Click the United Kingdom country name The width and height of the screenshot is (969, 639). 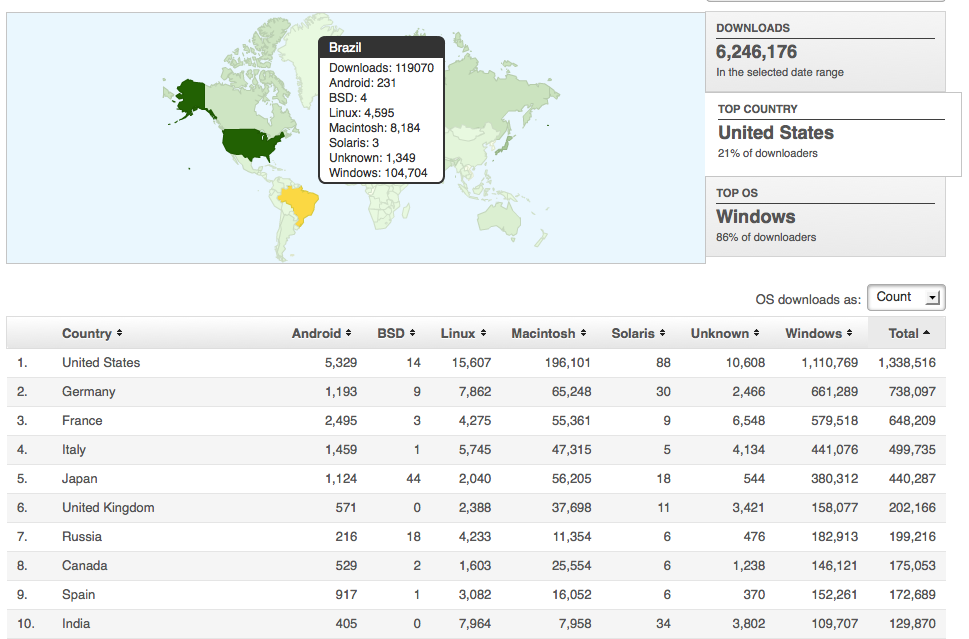[x=108, y=508]
